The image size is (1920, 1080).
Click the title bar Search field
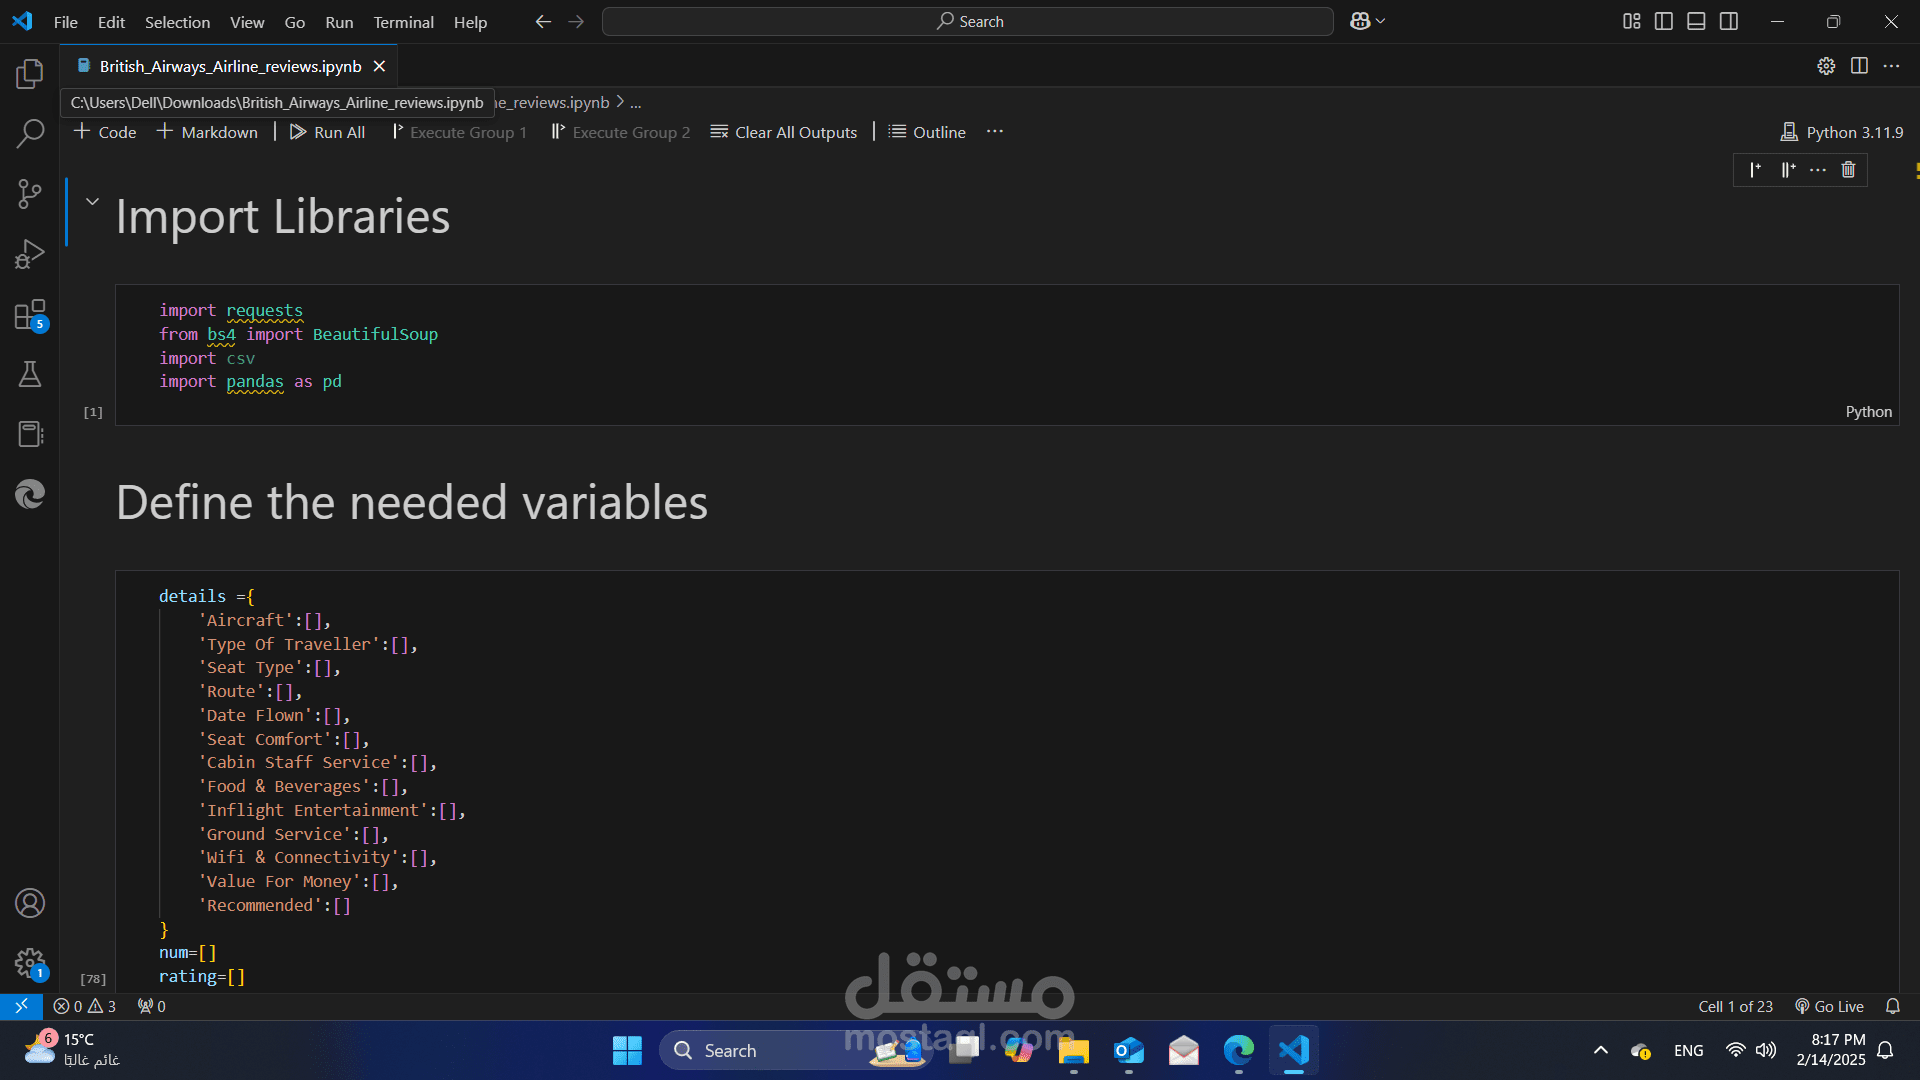pos(967,21)
